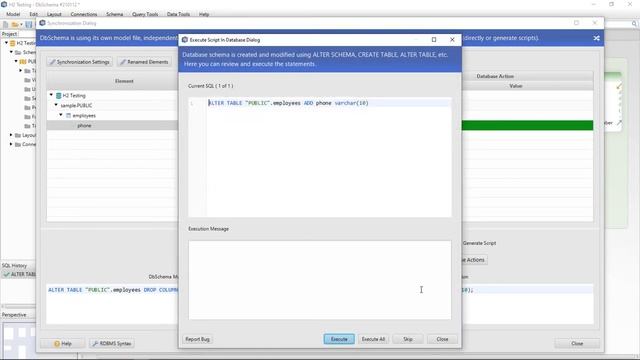The image size is (640, 360).
Task: Click the DbSchema logo in Execute Script title bar
Action: [184, 40]
